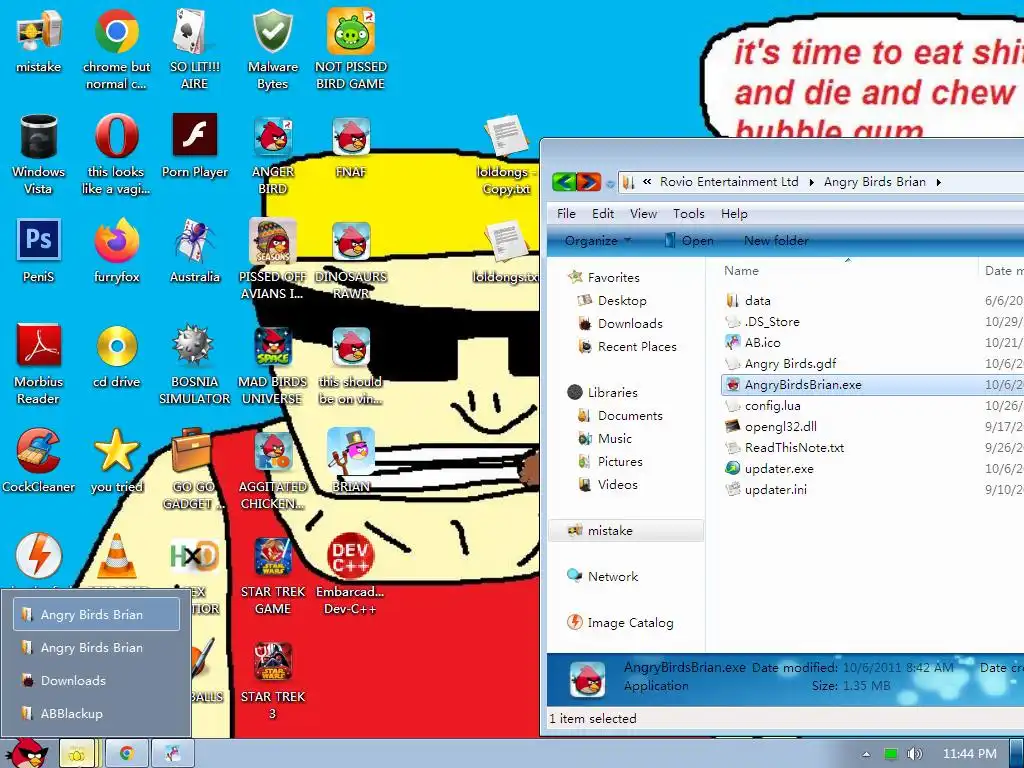Open the GO GO GADGET briefcase icon
This screenshot has width=1024, height=768.
pyautogui.click(x=193, y=470)
